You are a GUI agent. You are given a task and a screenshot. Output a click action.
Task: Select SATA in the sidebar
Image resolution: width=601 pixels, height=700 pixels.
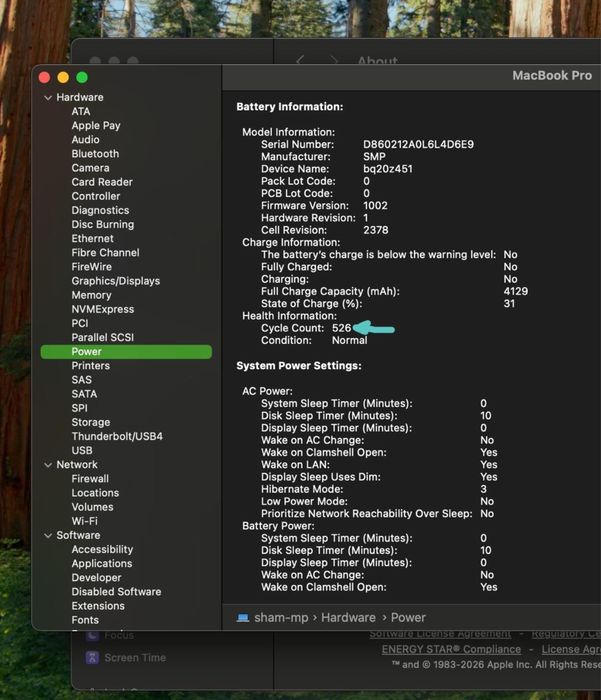[84, 394]
